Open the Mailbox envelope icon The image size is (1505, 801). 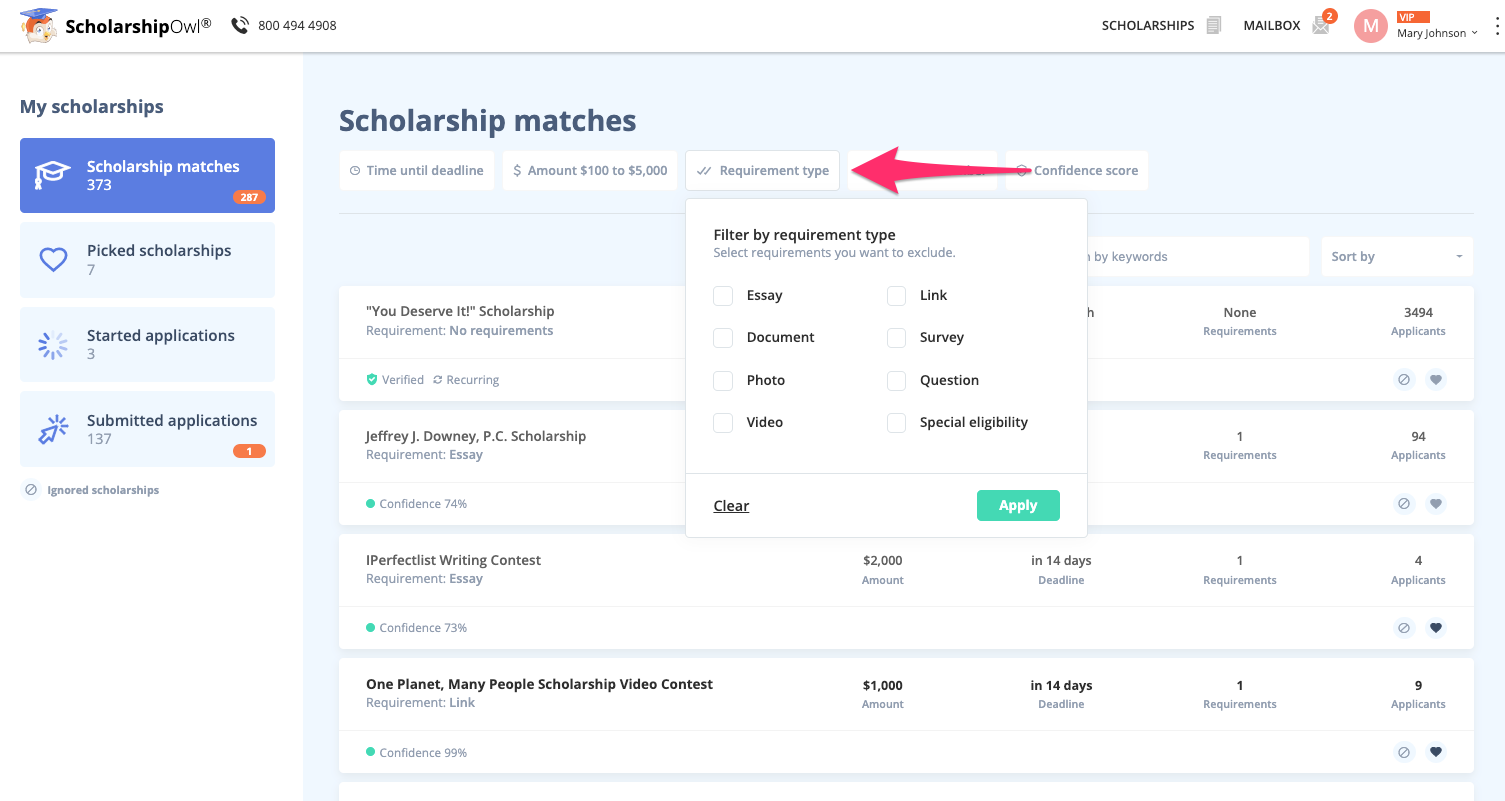[x=1321, y=25]
